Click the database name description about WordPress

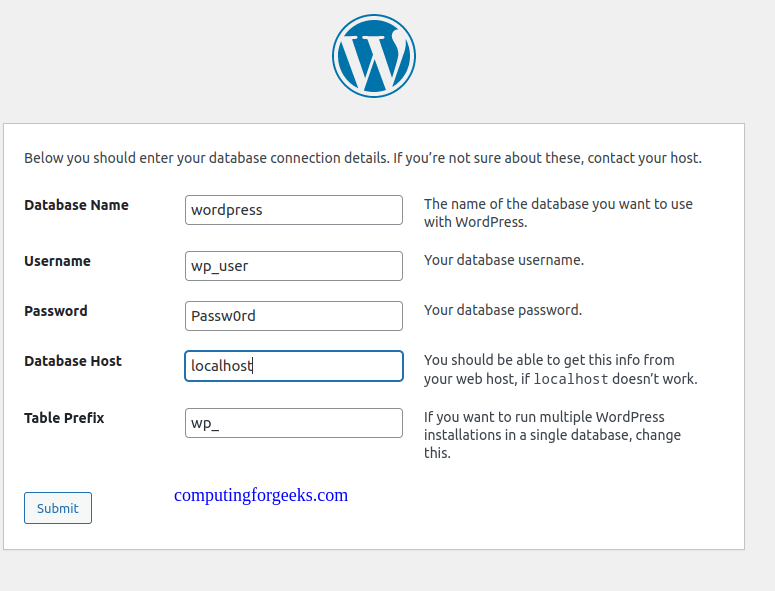click(x=558, y=213)
